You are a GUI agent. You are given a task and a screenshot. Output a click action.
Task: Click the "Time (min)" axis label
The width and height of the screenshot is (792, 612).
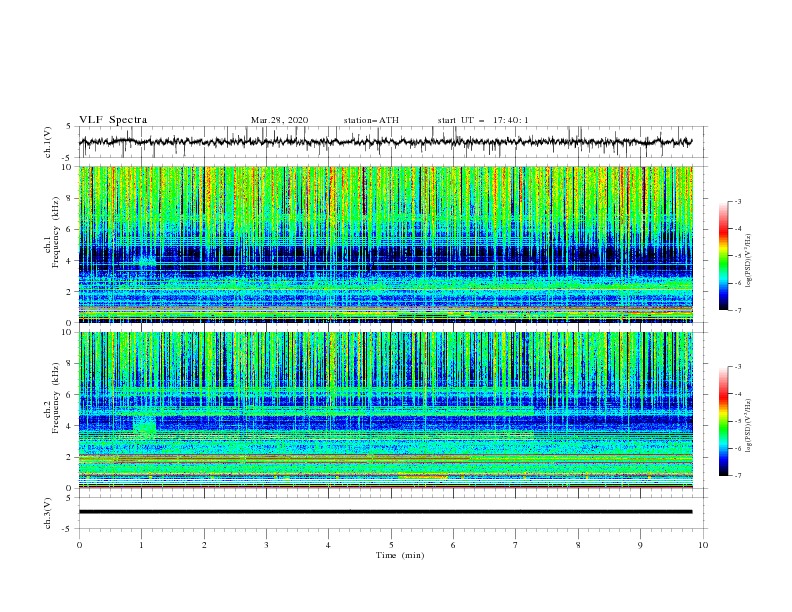pyautogui.click(x=400, y=555)
